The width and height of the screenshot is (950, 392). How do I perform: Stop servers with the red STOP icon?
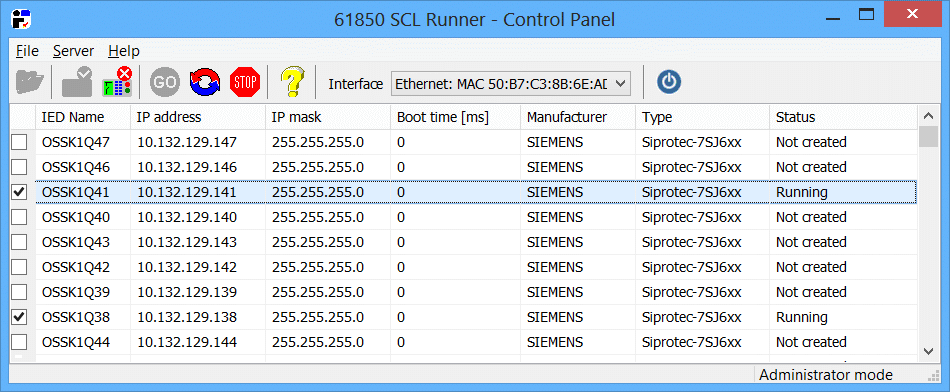245,82
